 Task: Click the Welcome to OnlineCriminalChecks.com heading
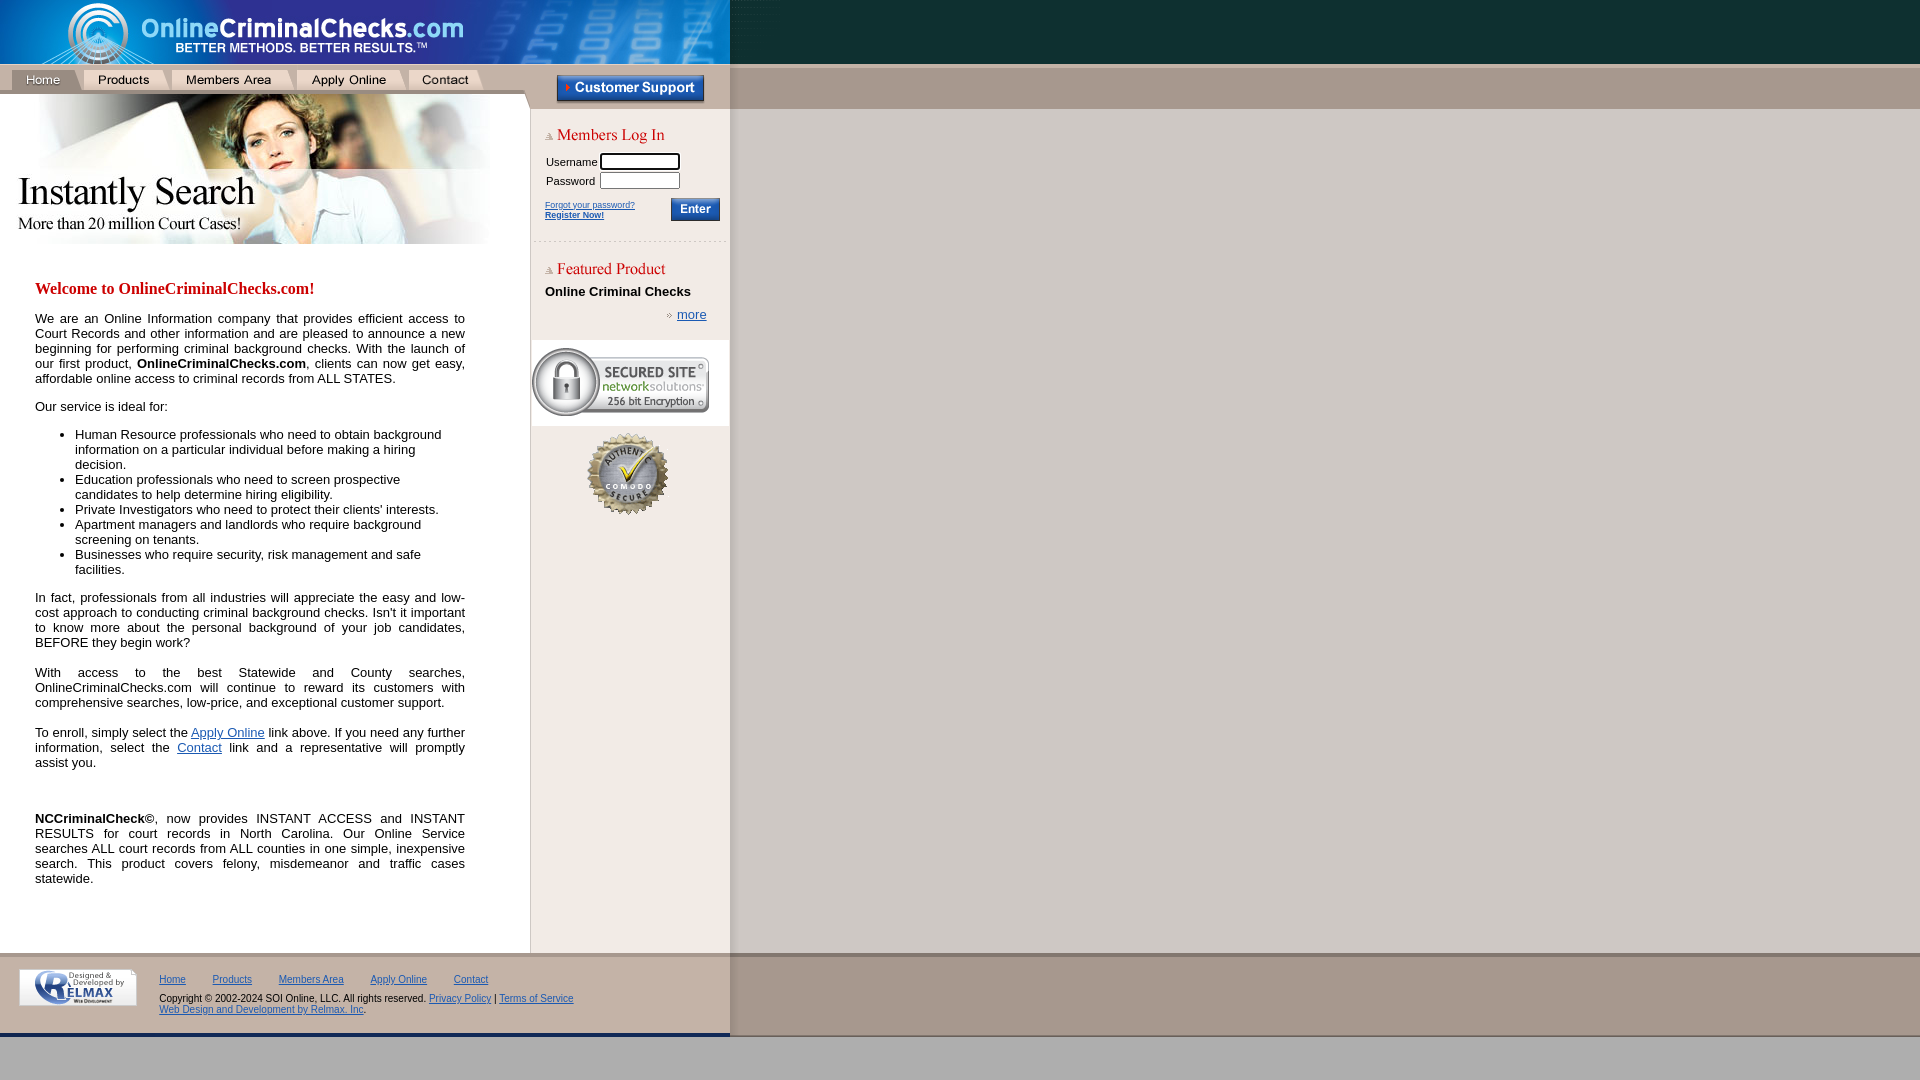tap(175, 289)
